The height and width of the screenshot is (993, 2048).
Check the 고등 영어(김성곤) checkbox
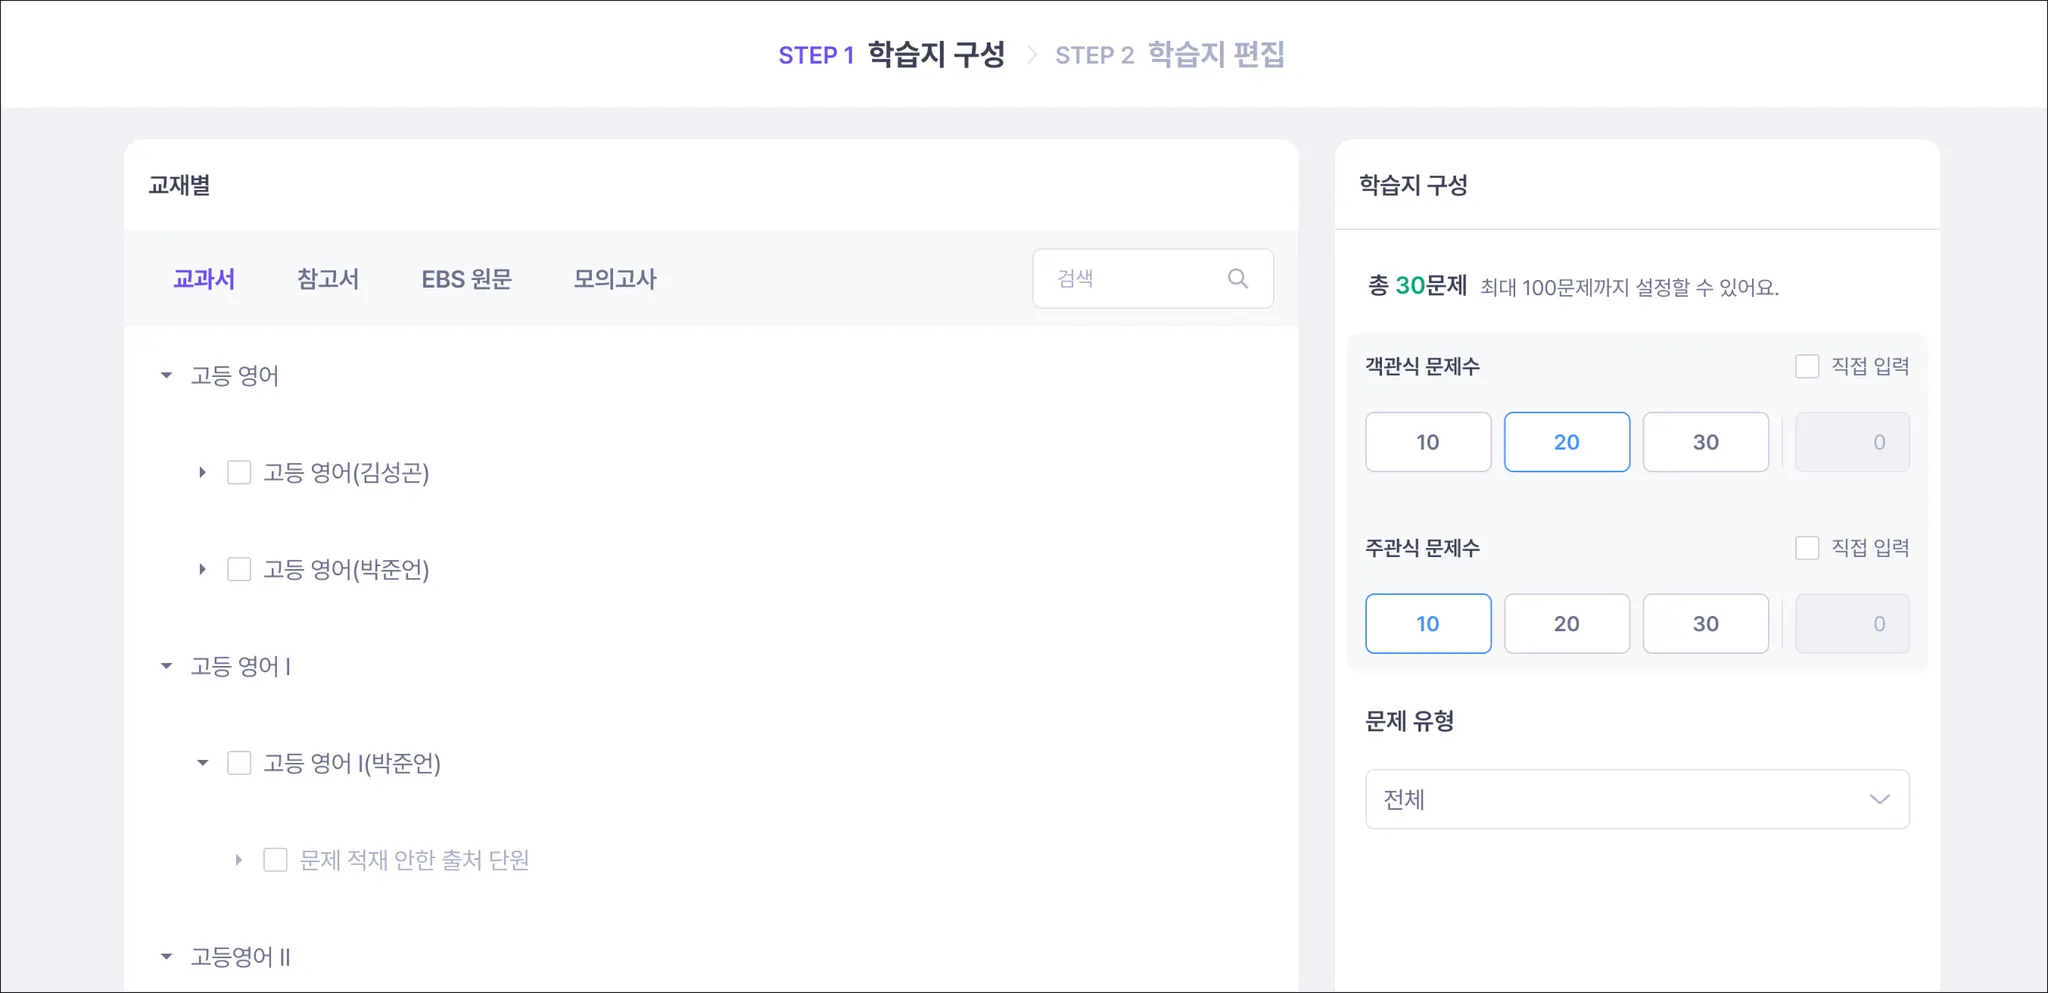[x=239, y=473]
